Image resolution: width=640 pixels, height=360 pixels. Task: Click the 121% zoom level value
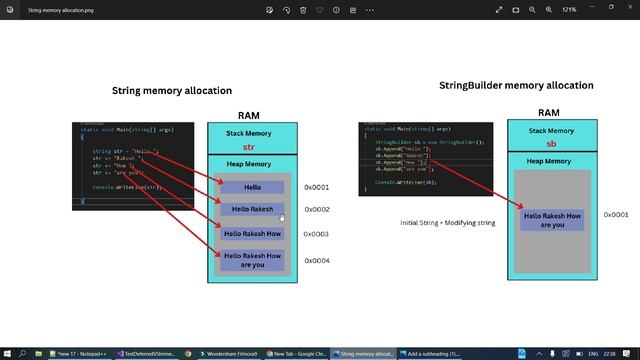[569, 10]
